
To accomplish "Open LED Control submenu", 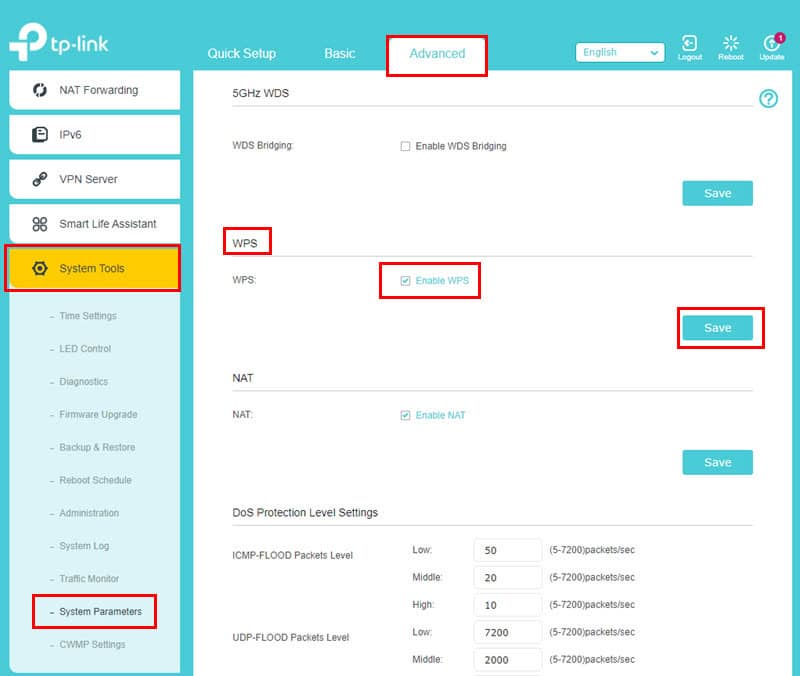I will [85, 349].
